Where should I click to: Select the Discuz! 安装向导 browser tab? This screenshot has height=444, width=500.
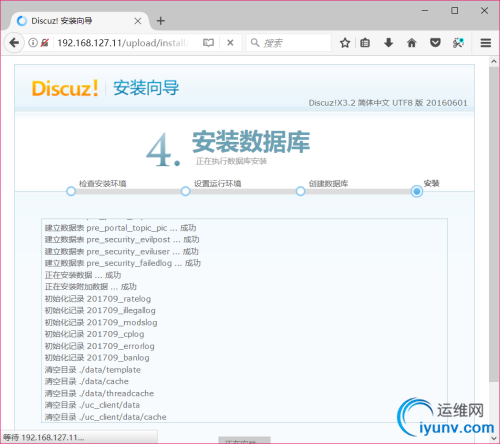click(x=79, y=21)
